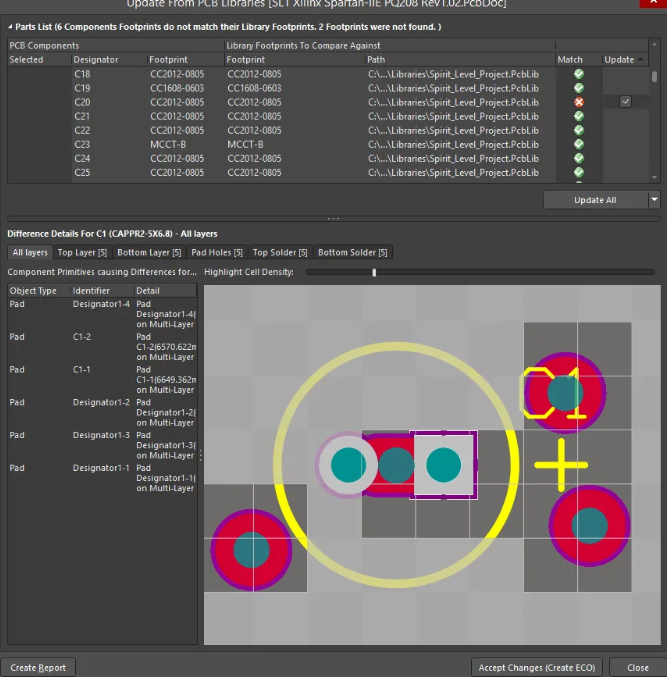Collapse the Parts List section
Screen dimensions: 667x677
point(12,27)
